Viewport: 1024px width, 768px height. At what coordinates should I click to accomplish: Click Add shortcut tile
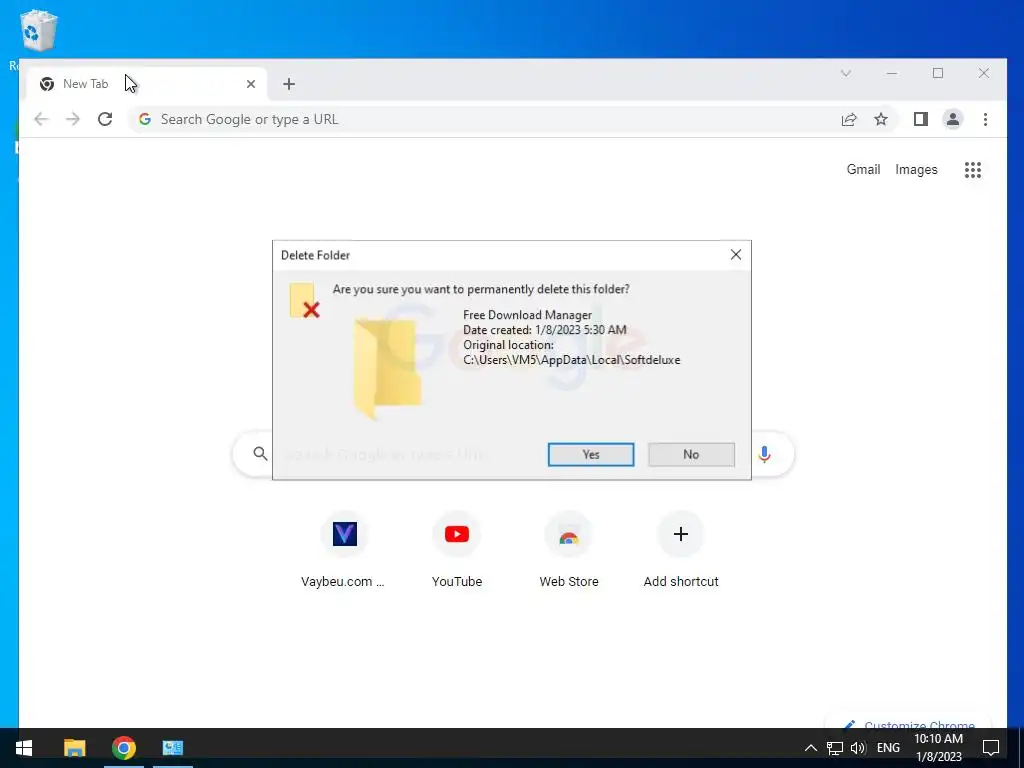[x=680, y=550]
